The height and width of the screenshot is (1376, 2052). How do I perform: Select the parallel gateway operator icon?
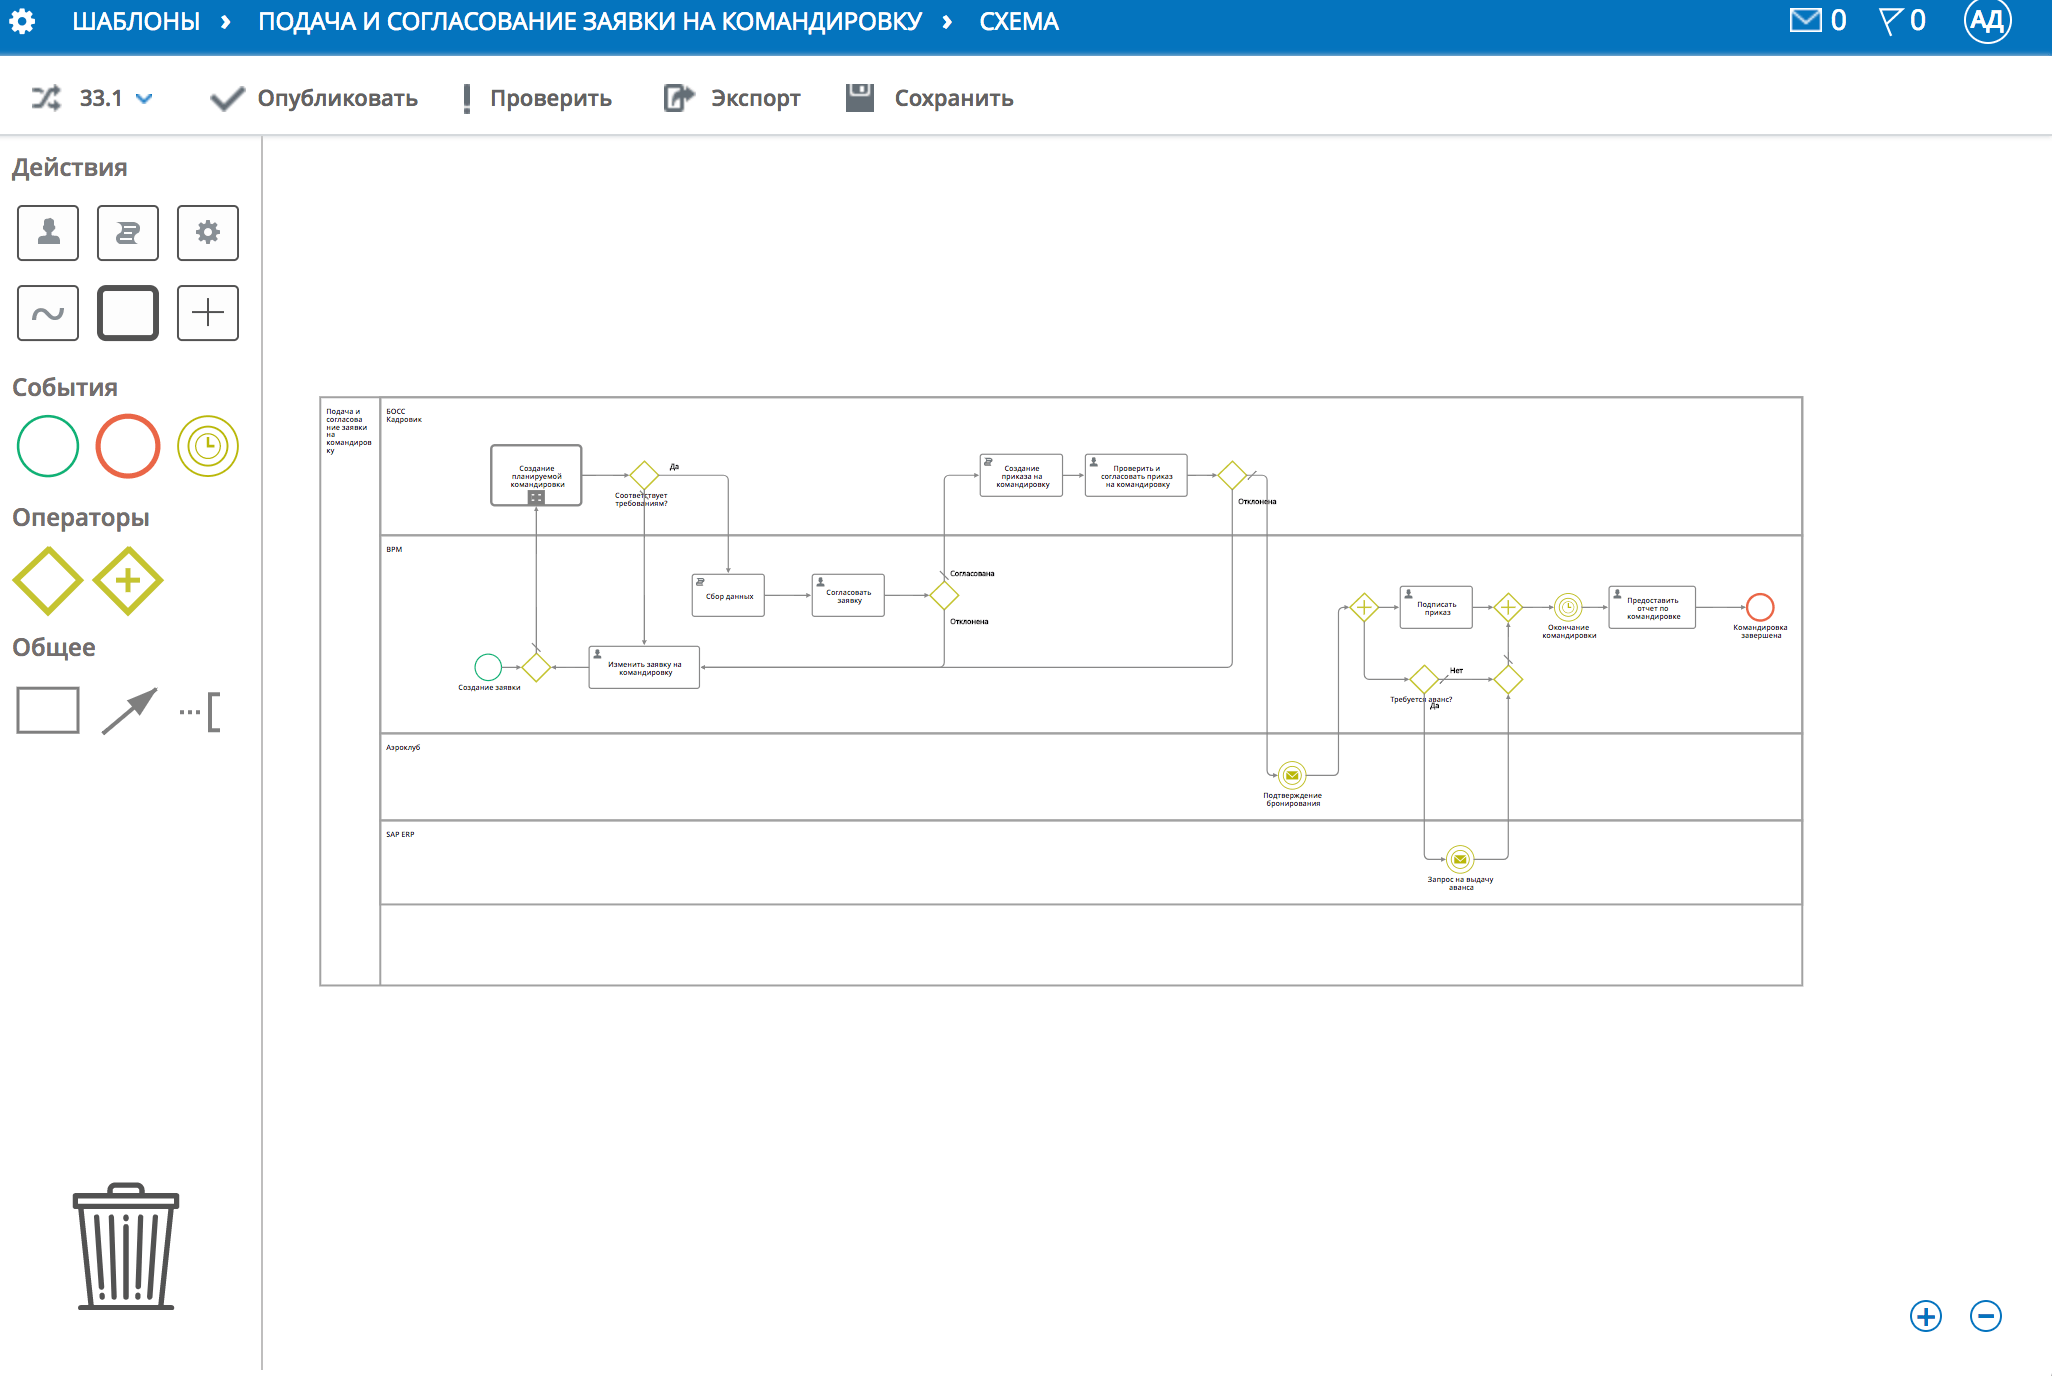click(x=128, y=580)
